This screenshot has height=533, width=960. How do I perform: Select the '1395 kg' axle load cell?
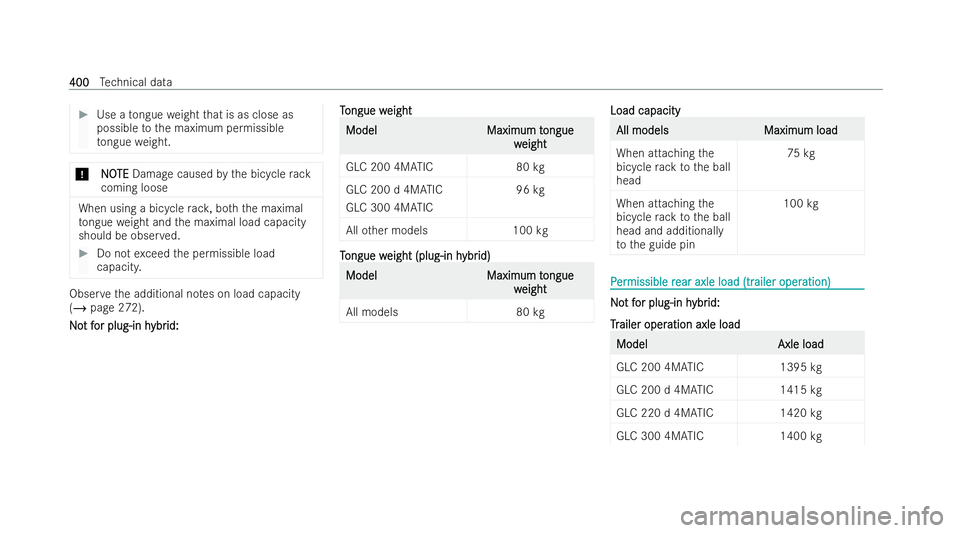click(801, 367)
